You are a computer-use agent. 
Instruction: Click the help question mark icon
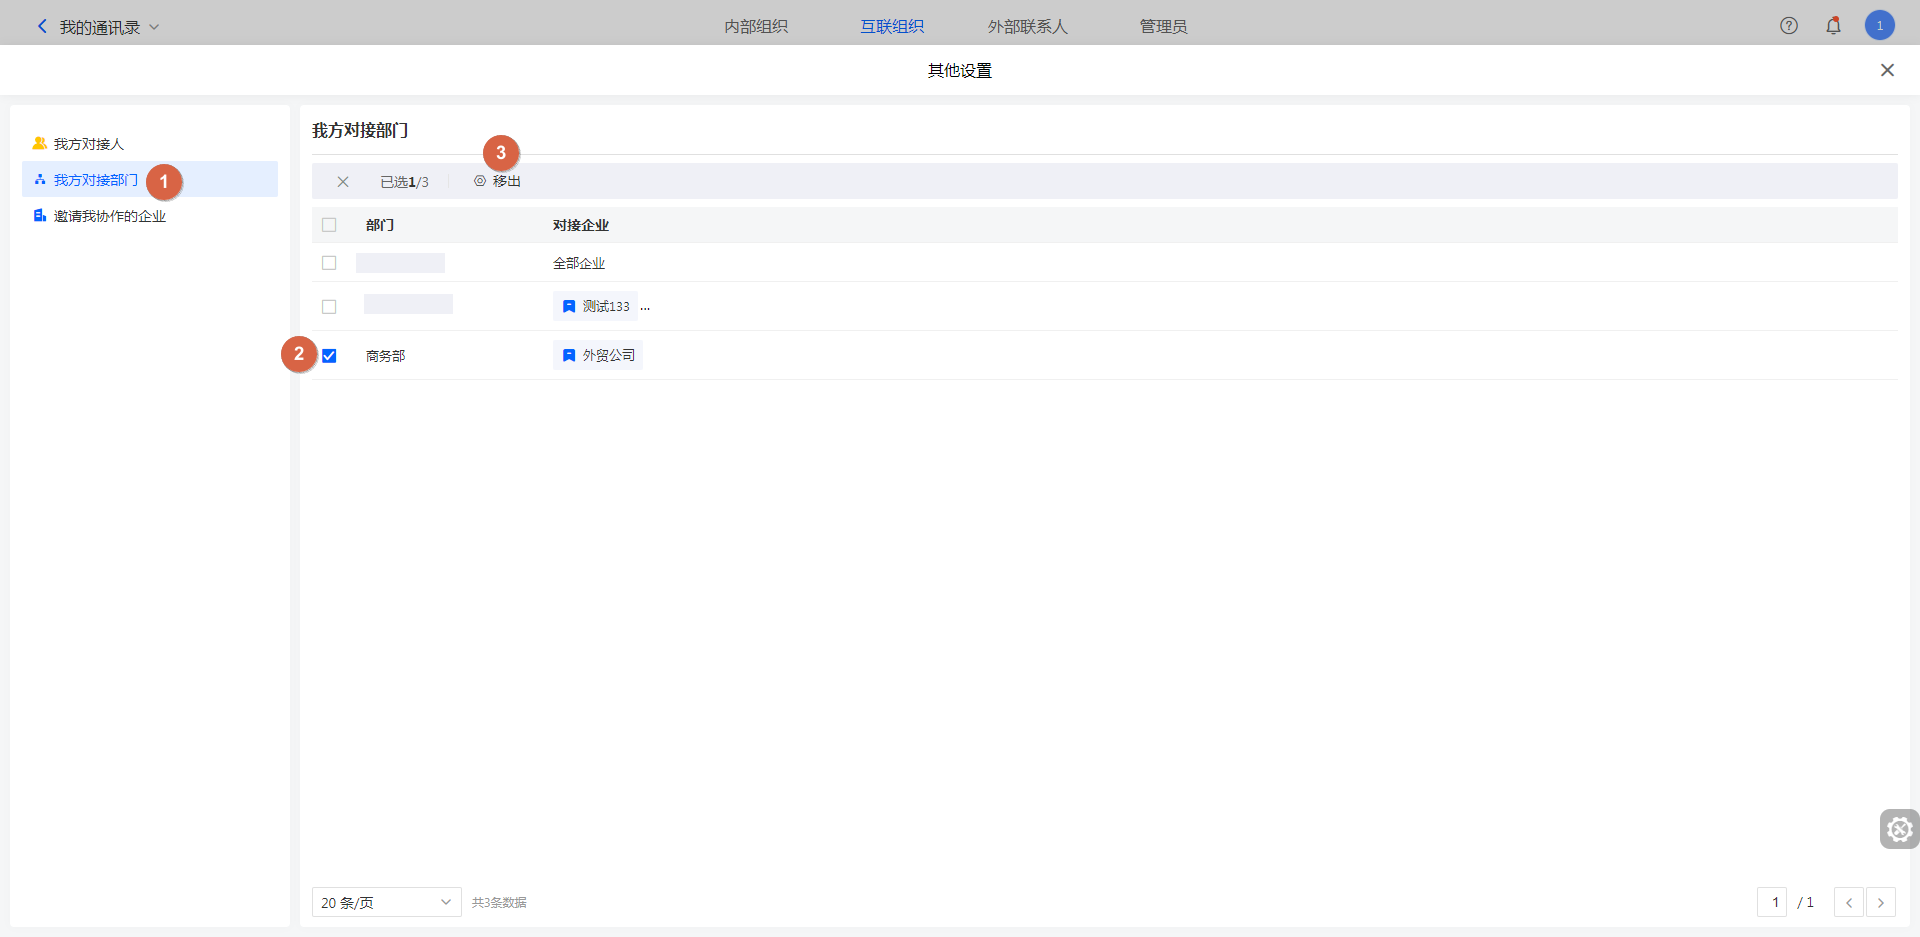coord(1789,26)
